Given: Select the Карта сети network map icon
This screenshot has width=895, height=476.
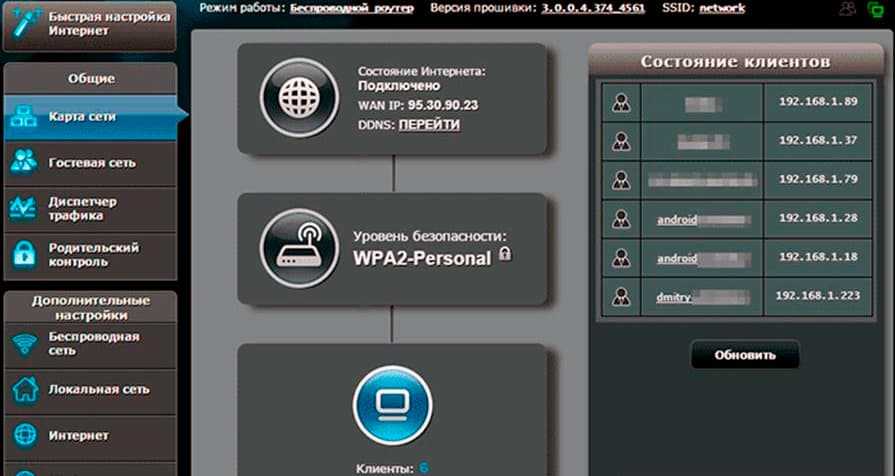Looking at the screenshot, I should tap(24, 116).
